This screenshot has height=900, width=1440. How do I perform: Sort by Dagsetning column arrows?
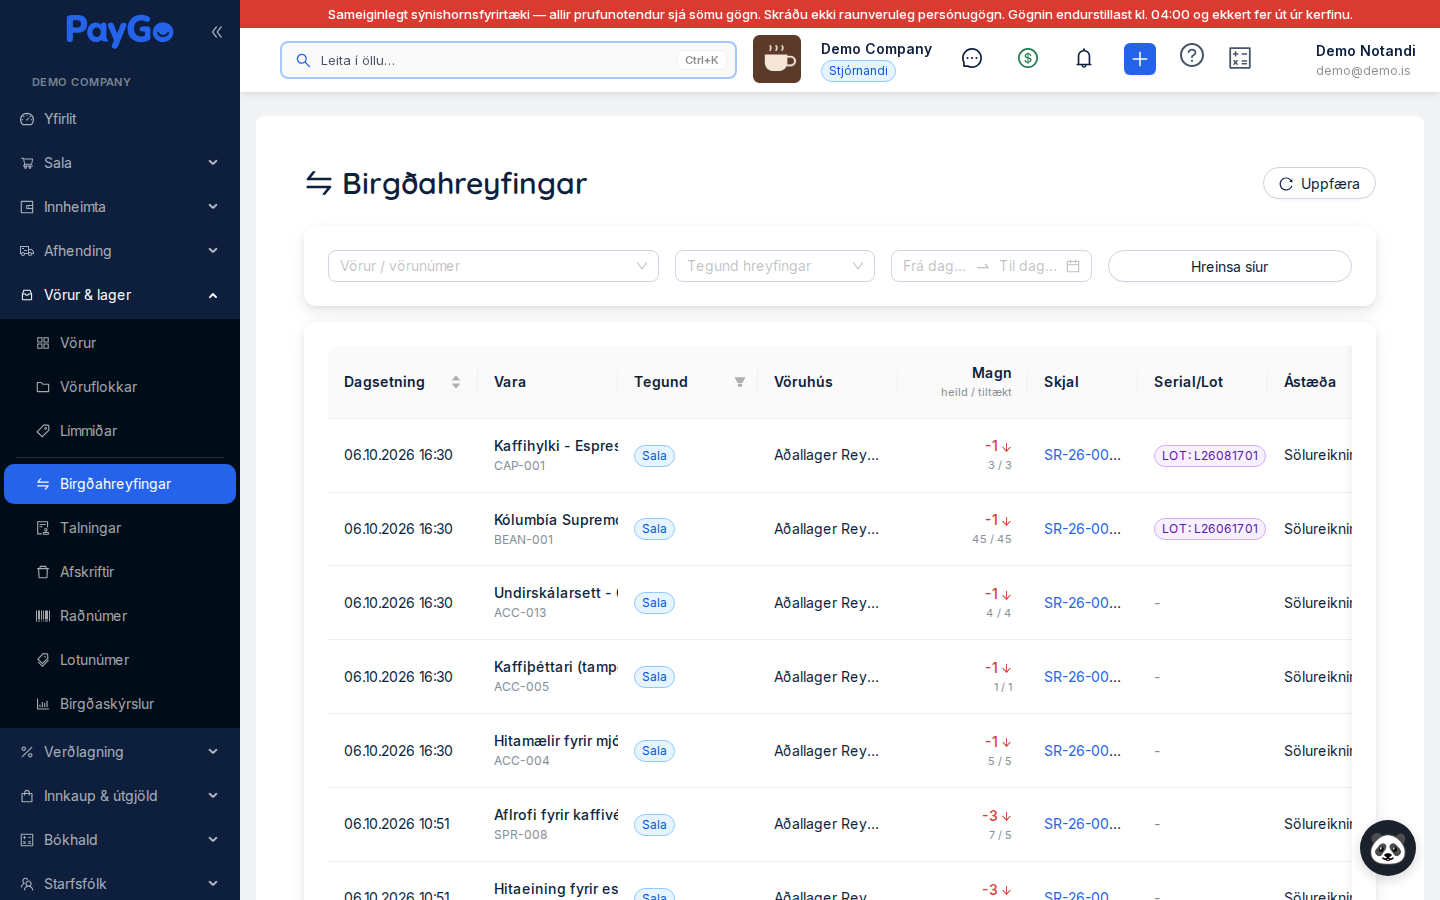(456, 382)
